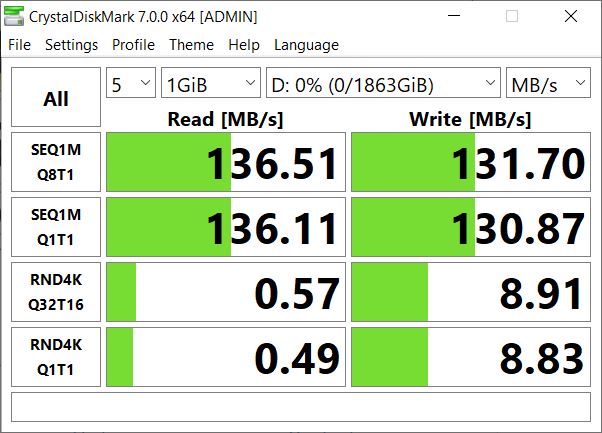Screen dimensions: 602x433
Task: Minimize the CrystalDiskMark window
Action: tap(454, 16)
